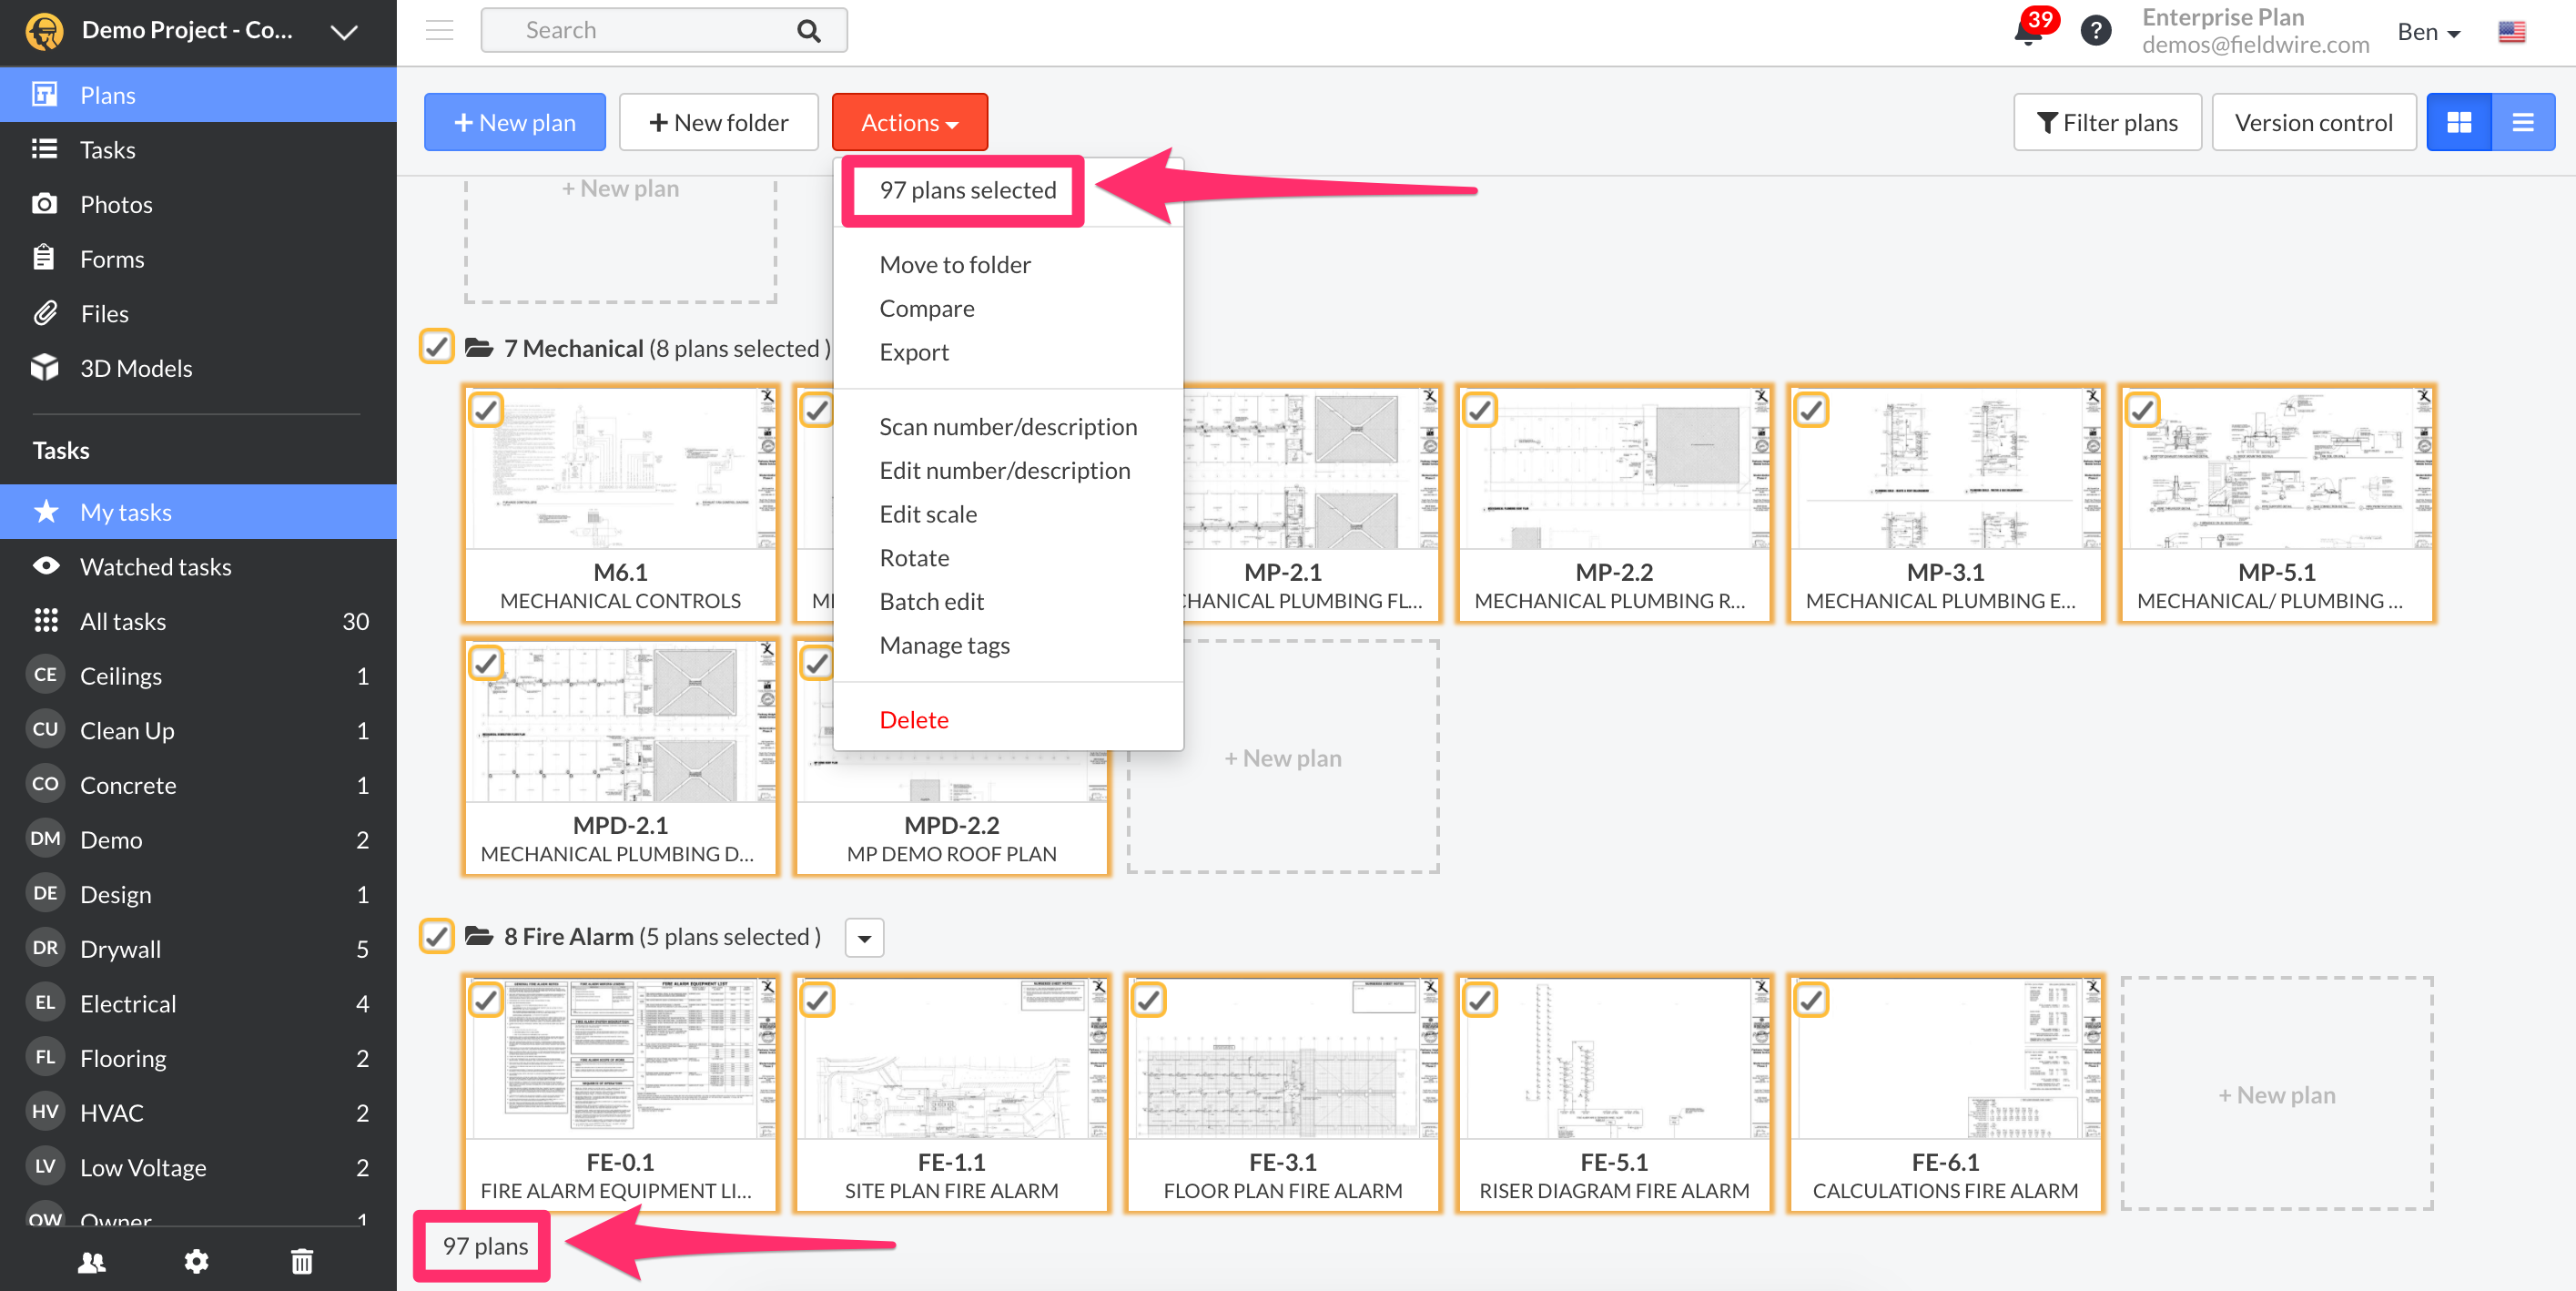Toggle the hamburger menu icon
This screenshot has height=1291, width=2576.
click(x=439, y=30)
